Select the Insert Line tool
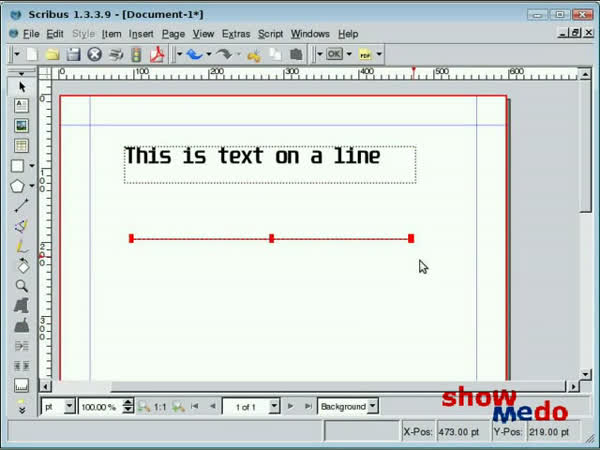 (21, 205)
